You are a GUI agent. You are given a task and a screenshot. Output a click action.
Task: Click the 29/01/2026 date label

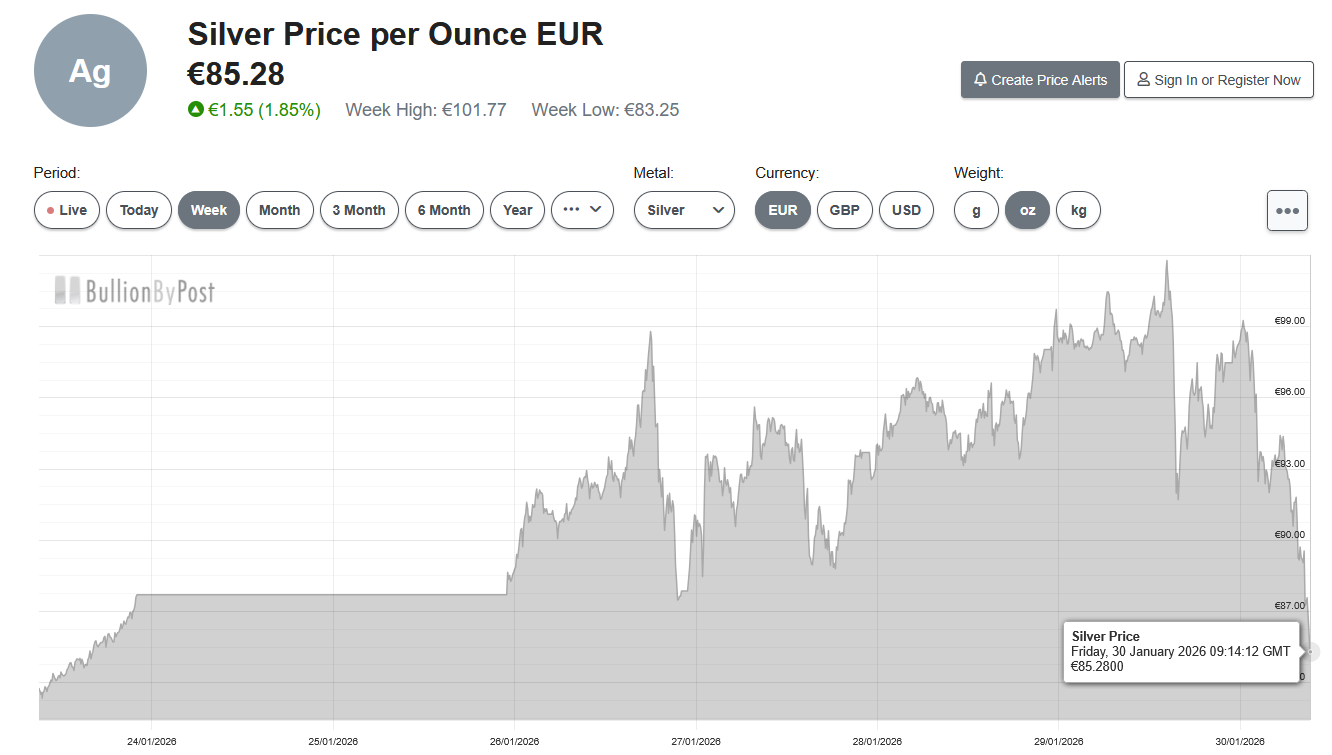click(1059, 742)
